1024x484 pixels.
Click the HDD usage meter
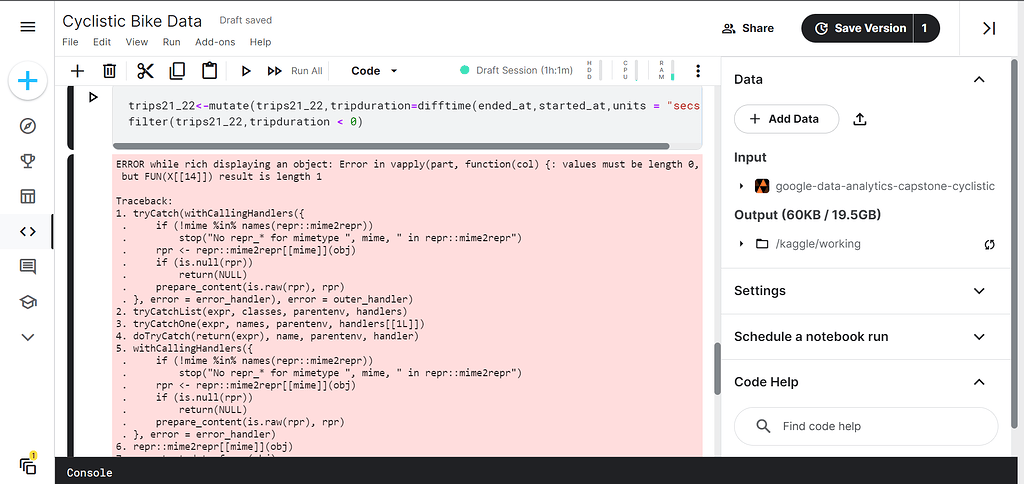pyautogui.click(x=594, y=70)
